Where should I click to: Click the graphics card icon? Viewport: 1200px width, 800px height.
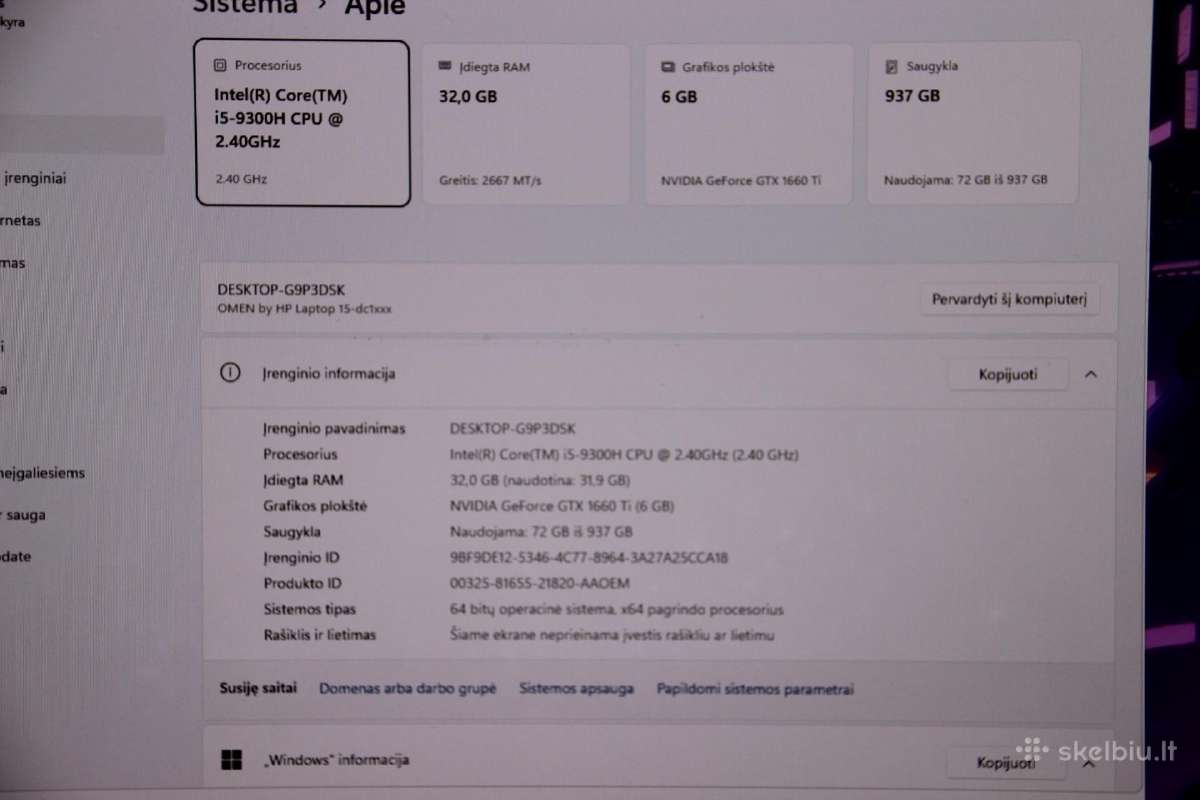(667, 67)
